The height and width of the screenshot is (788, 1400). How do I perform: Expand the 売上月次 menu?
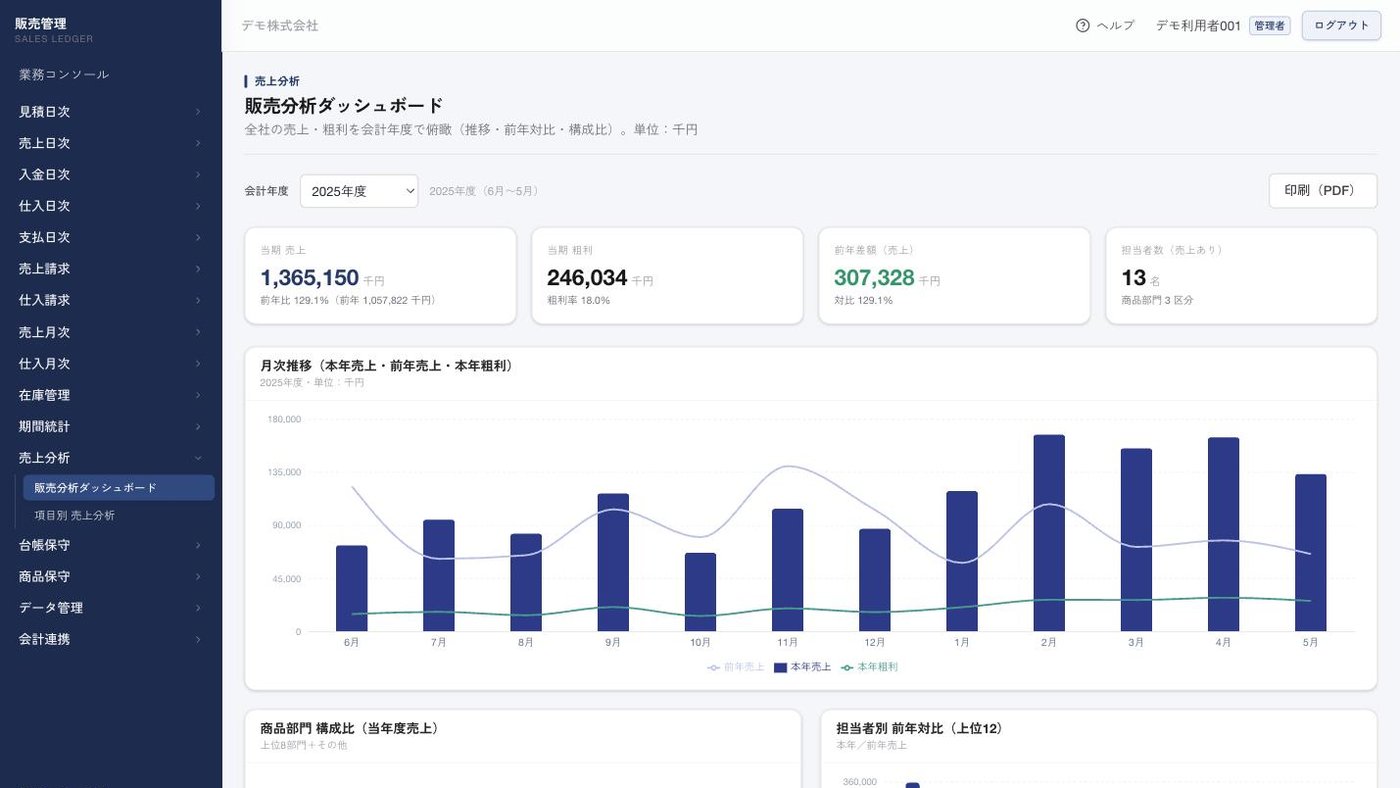pos(110,332)
